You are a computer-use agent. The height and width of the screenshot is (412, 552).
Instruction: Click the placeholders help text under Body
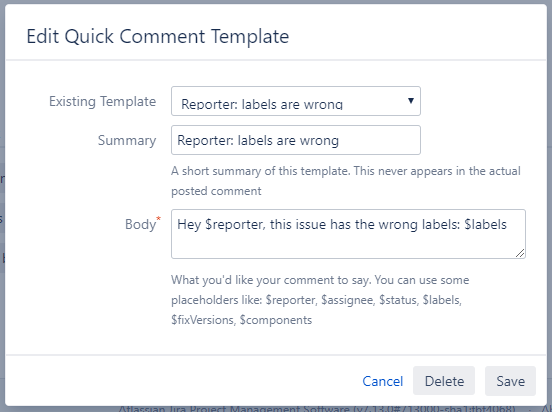click(320, 300)
